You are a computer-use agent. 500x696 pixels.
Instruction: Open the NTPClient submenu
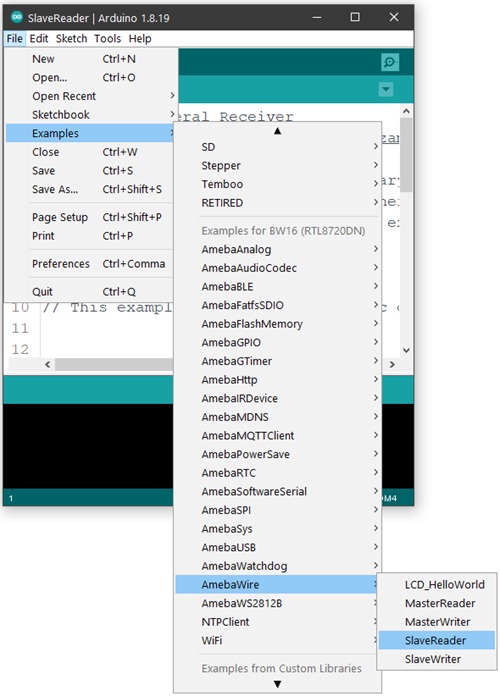(278, 622)
